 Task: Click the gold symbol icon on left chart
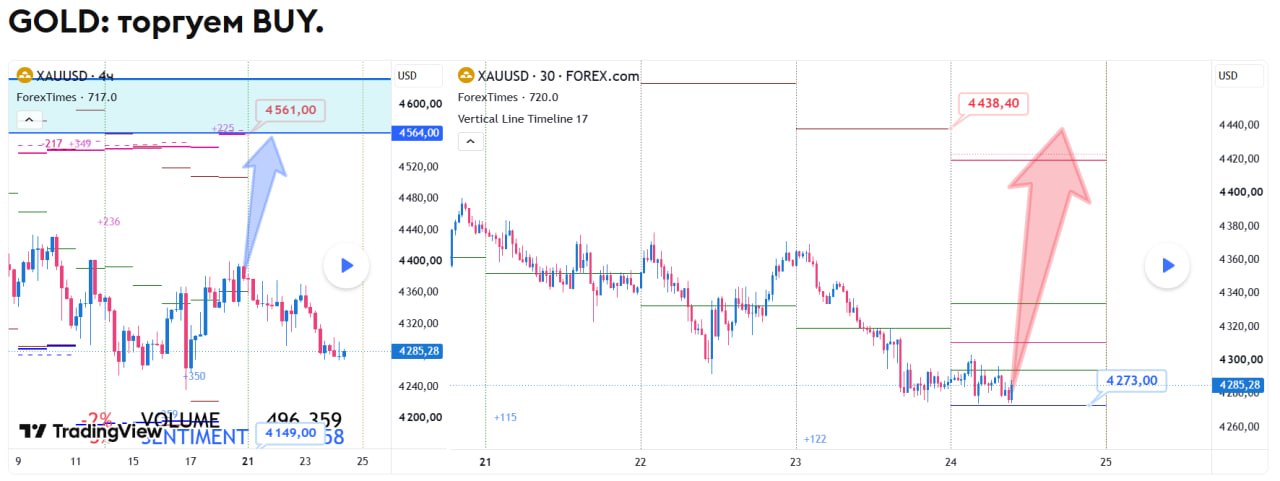[24, 75]
